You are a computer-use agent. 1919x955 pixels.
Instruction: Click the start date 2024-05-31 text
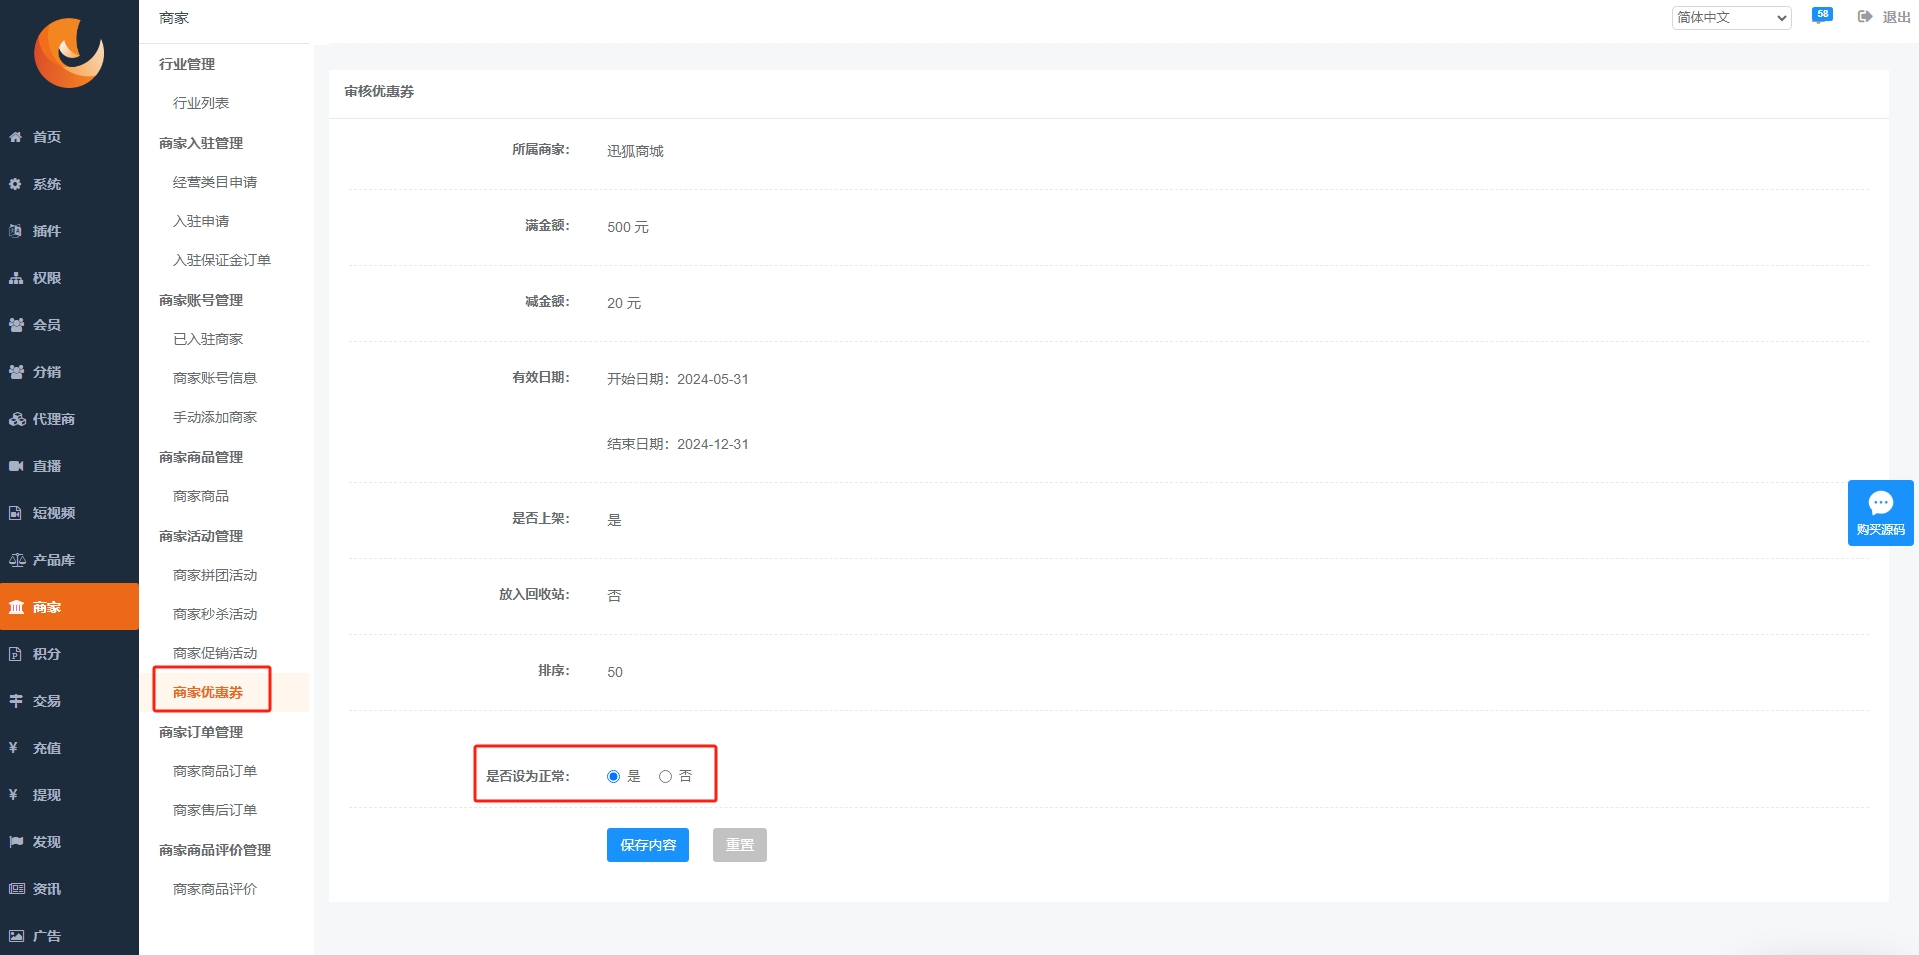[x=713, y=379]
